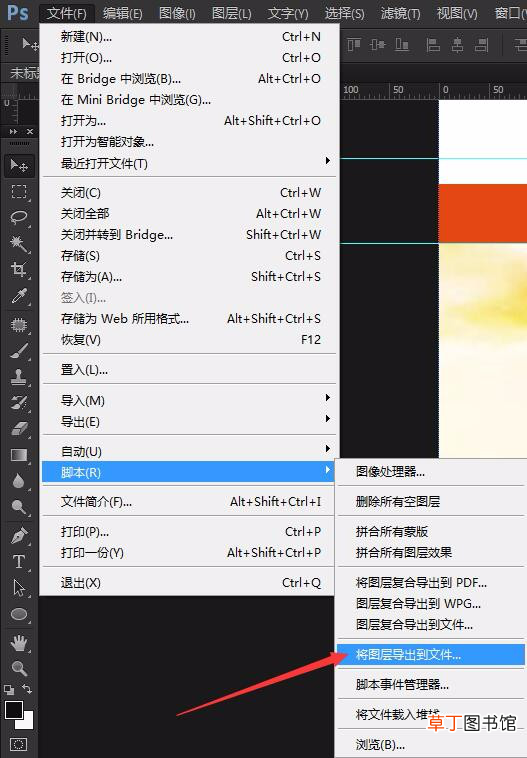Viewport: 527px width, 758px height.
Task: Choose 存储为 Web 所用格式...
Action: pos(190,319)
